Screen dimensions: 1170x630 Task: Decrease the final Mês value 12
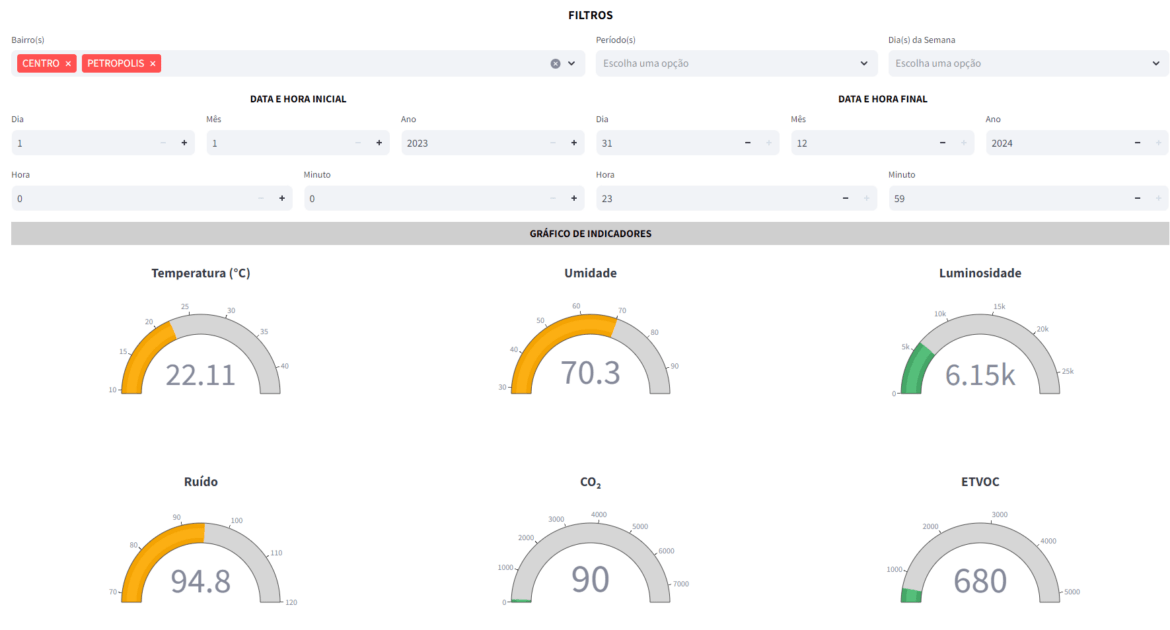pos(942,143)
